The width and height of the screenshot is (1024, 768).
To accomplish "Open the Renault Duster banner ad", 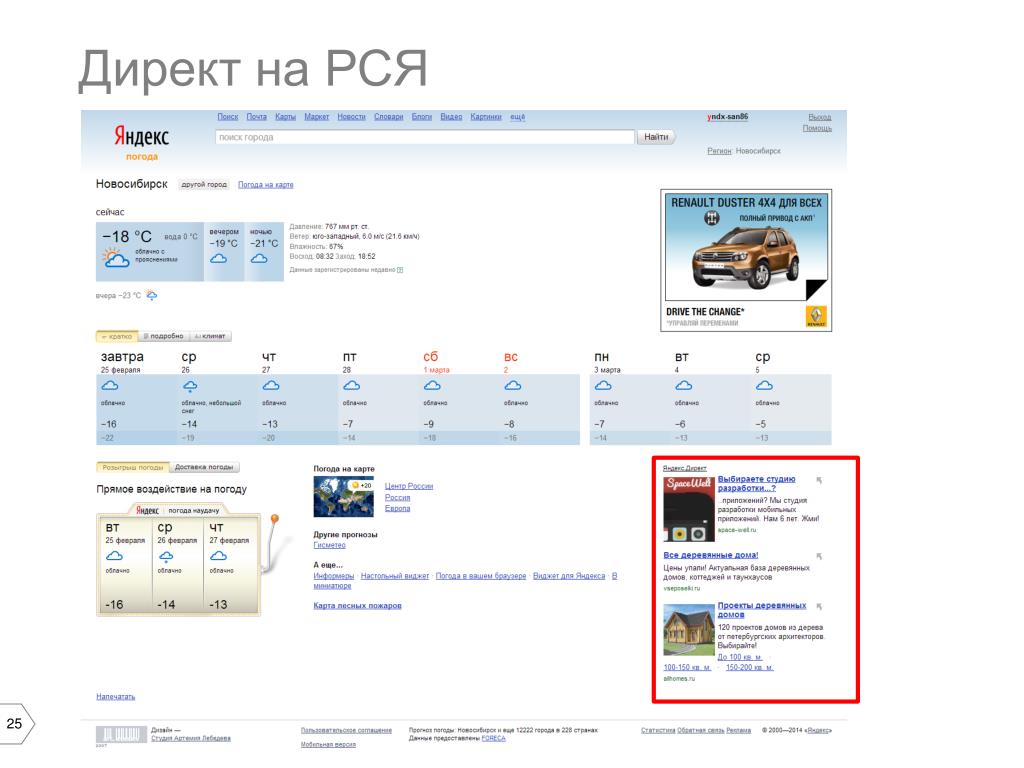I will (x=746, y=261).
